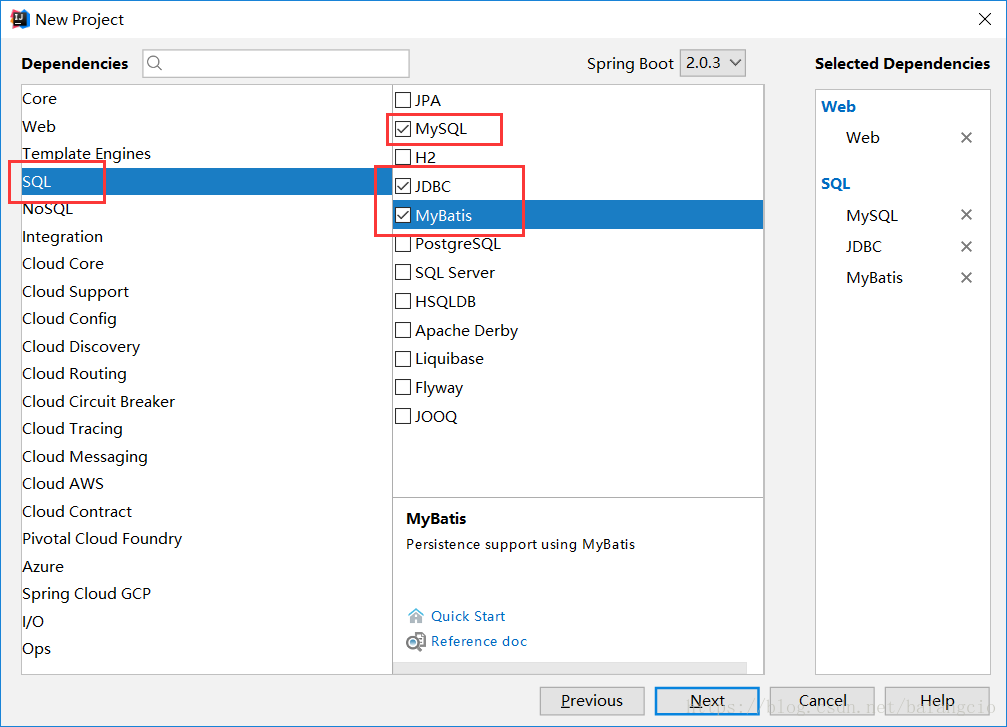Cancel the New Project wizard

click(x=822, y=701)
